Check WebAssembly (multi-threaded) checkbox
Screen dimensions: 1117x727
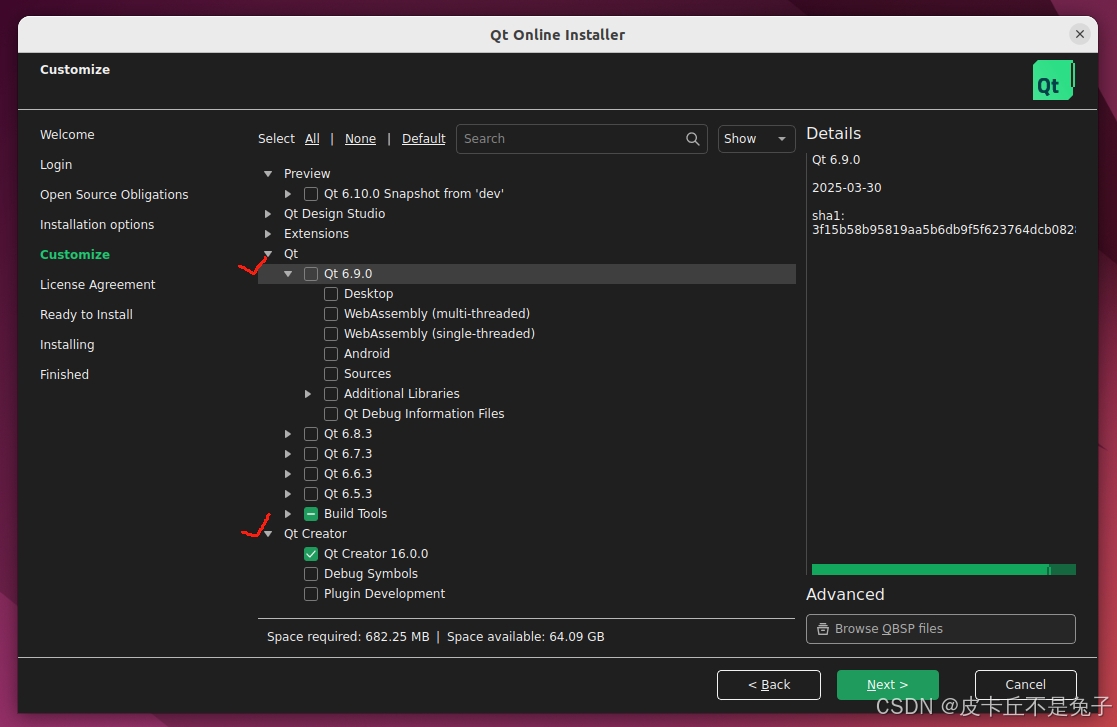point(331,313)
